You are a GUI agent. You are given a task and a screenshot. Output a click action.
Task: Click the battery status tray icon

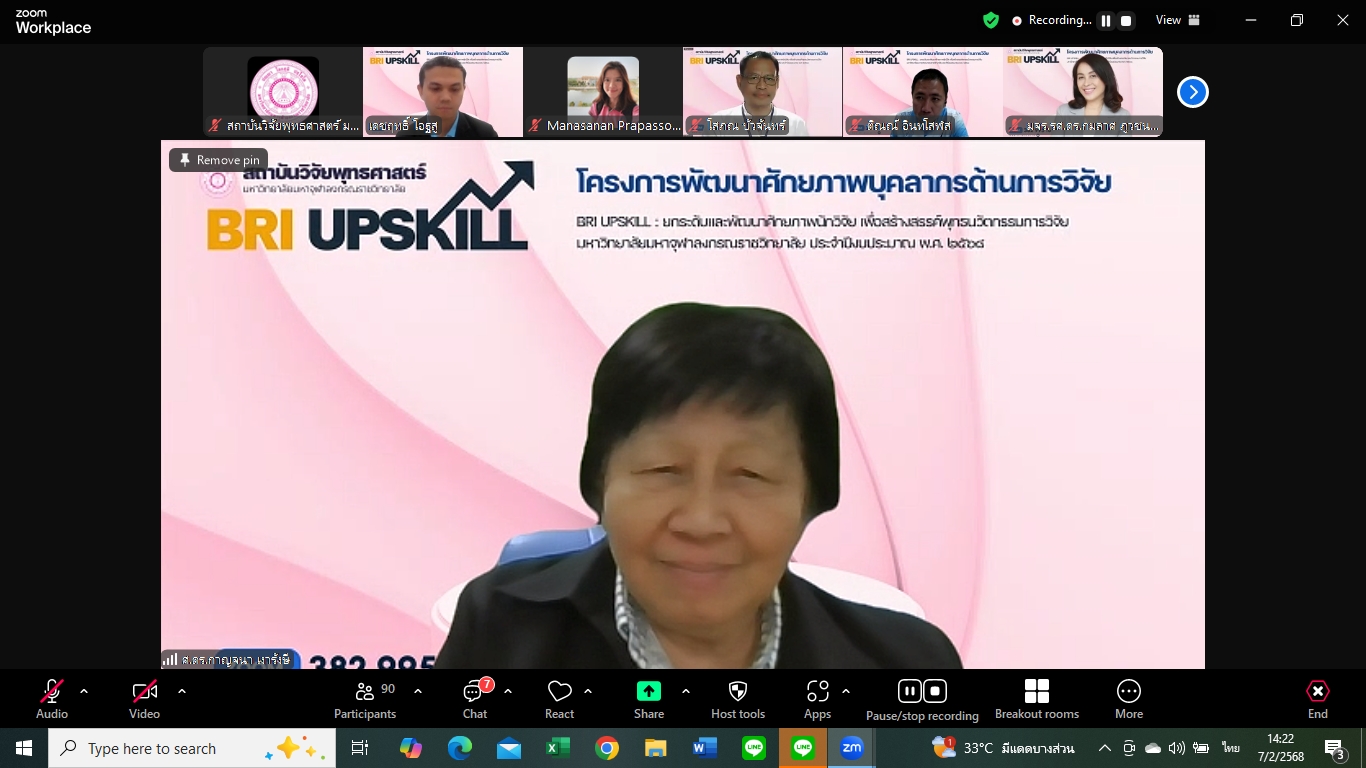coord(1201,748)
